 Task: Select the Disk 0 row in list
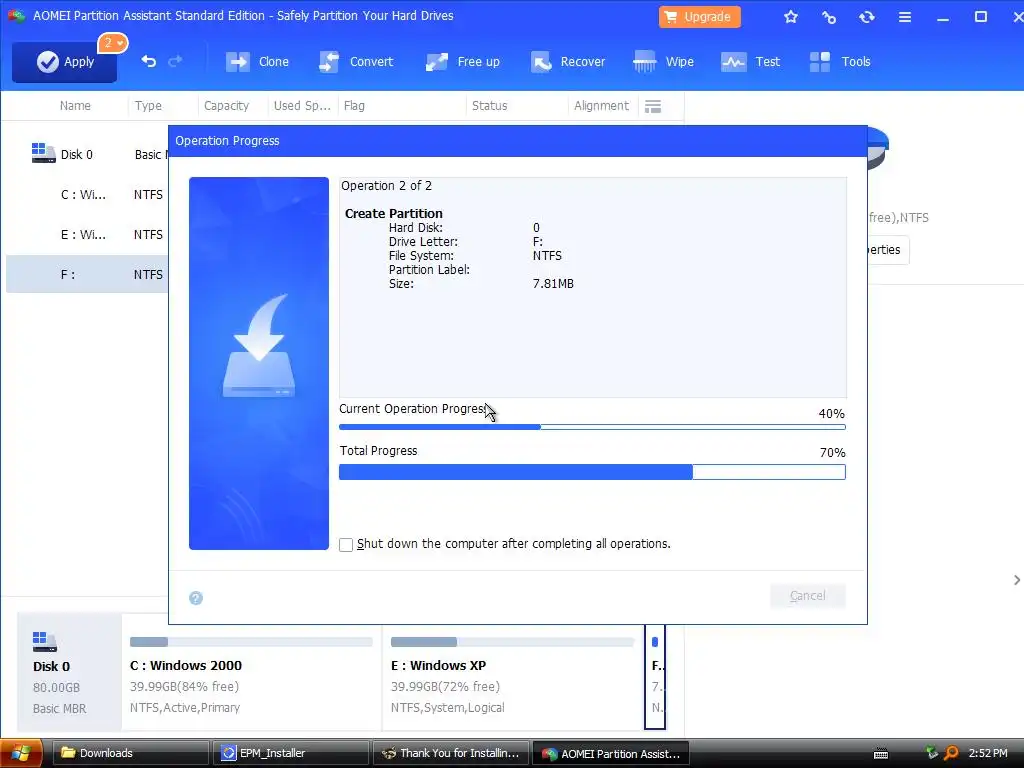tap(87, 155)
